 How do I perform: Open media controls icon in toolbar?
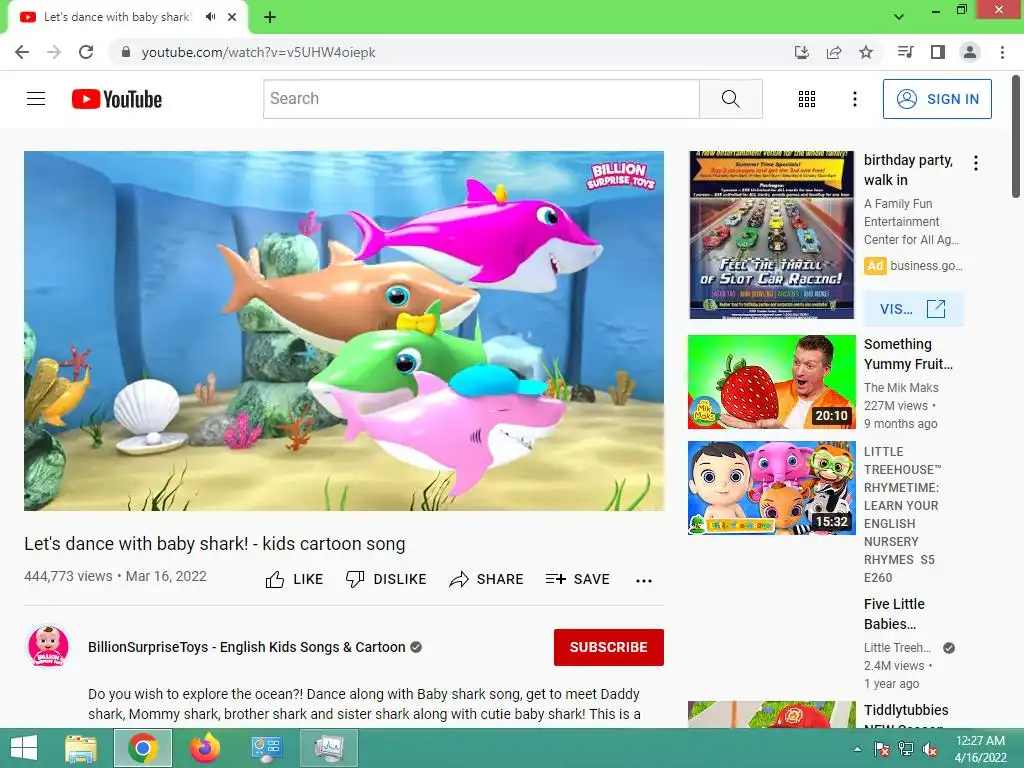click(x=905, y=52)
